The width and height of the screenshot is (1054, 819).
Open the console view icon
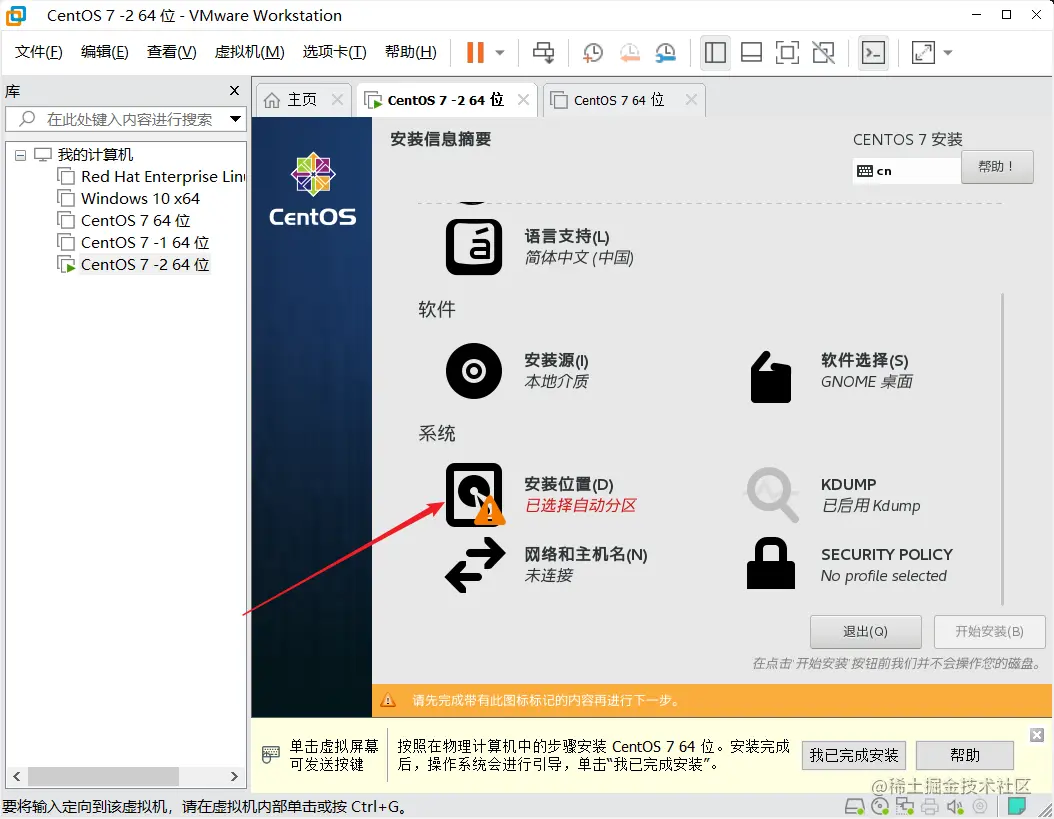point(873,52)
